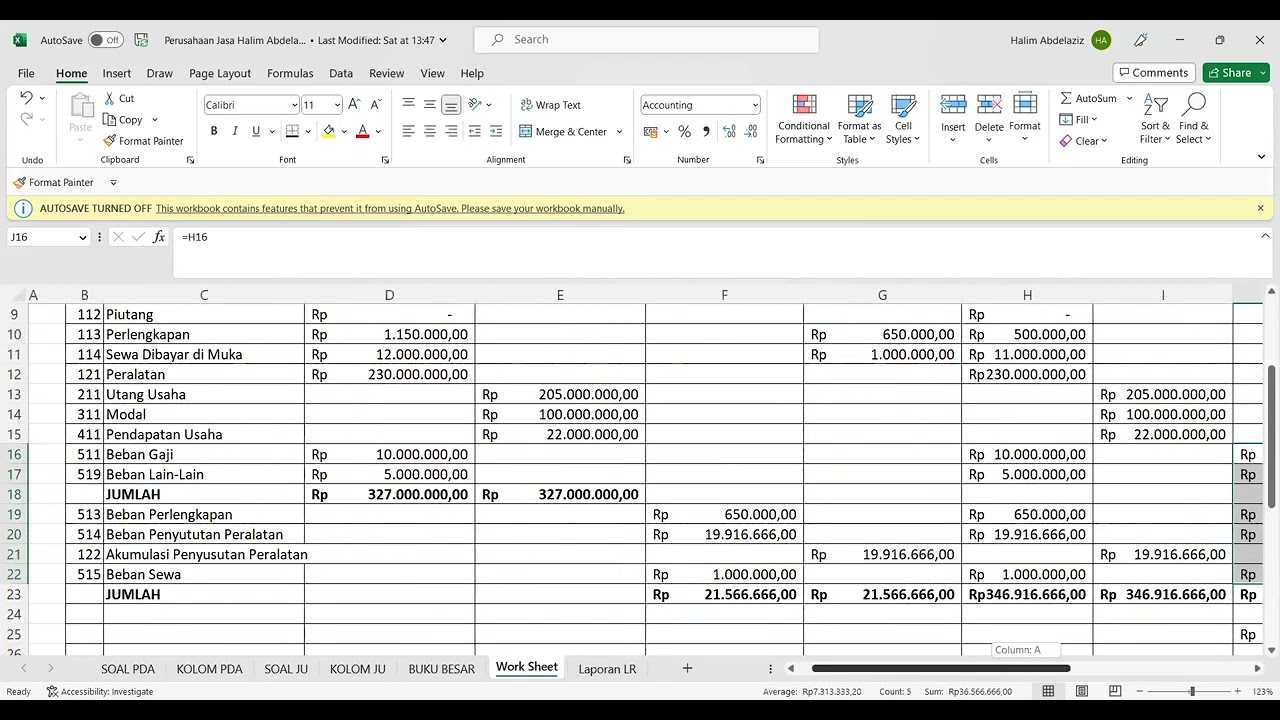
Task: Toggle Align Right button
Action: [451, 131]
